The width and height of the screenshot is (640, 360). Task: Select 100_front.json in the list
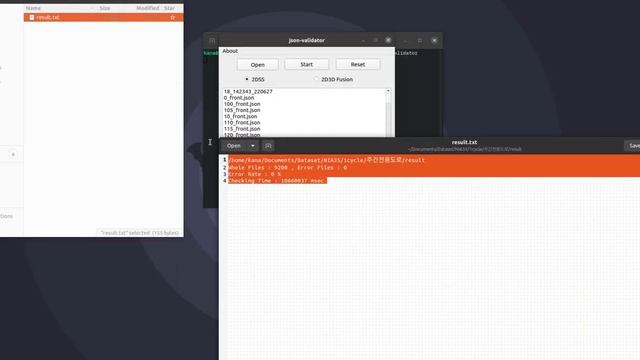[x=242, y=104]
